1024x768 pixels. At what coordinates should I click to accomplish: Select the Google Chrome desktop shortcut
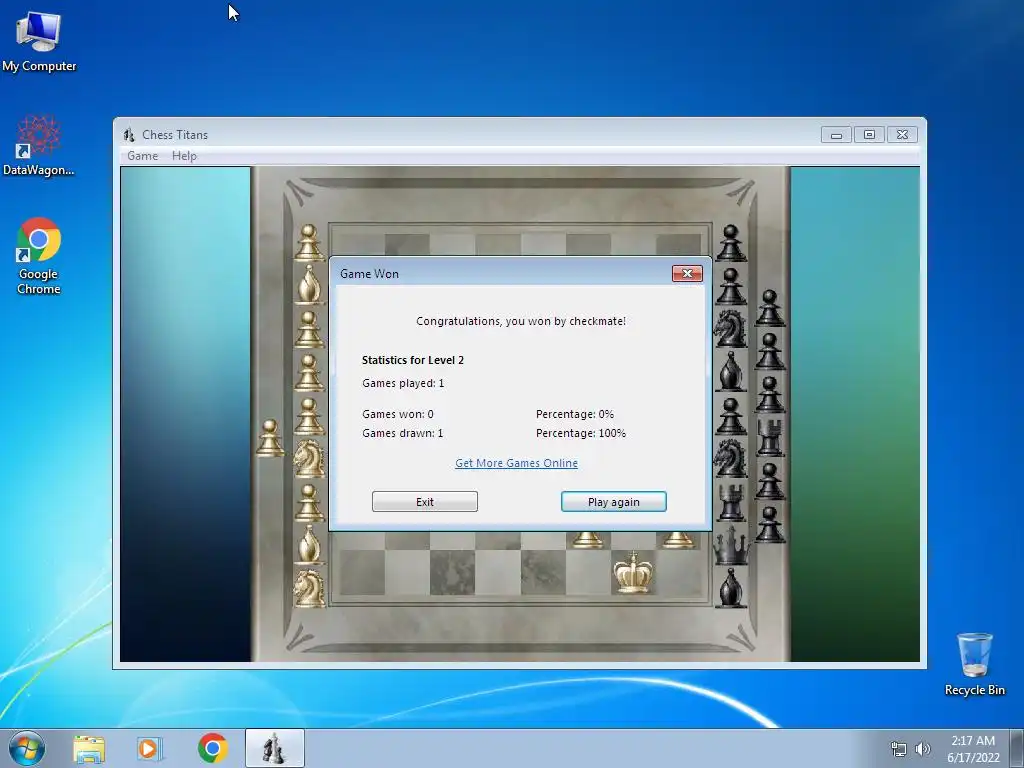(x=39, y=256)
